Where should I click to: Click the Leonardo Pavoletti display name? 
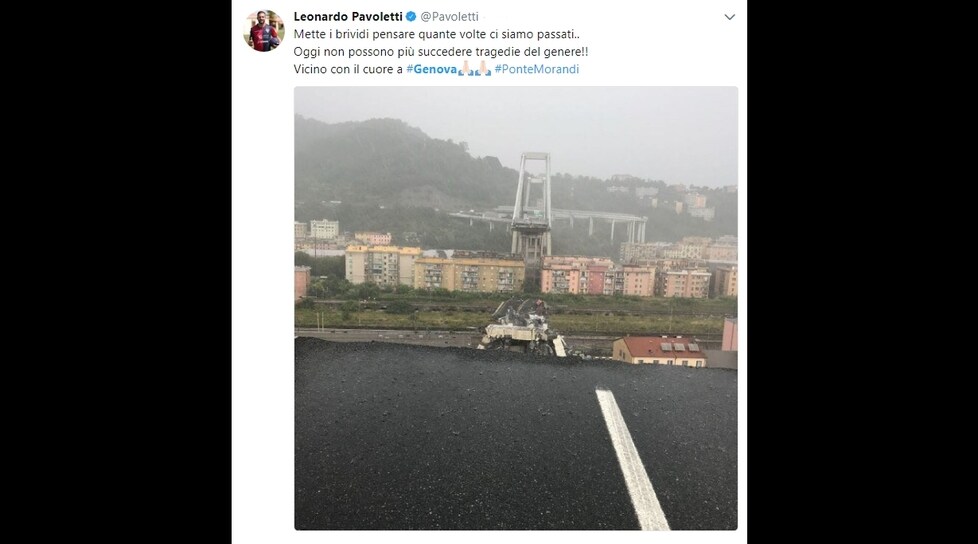click(x=348, y=16)
